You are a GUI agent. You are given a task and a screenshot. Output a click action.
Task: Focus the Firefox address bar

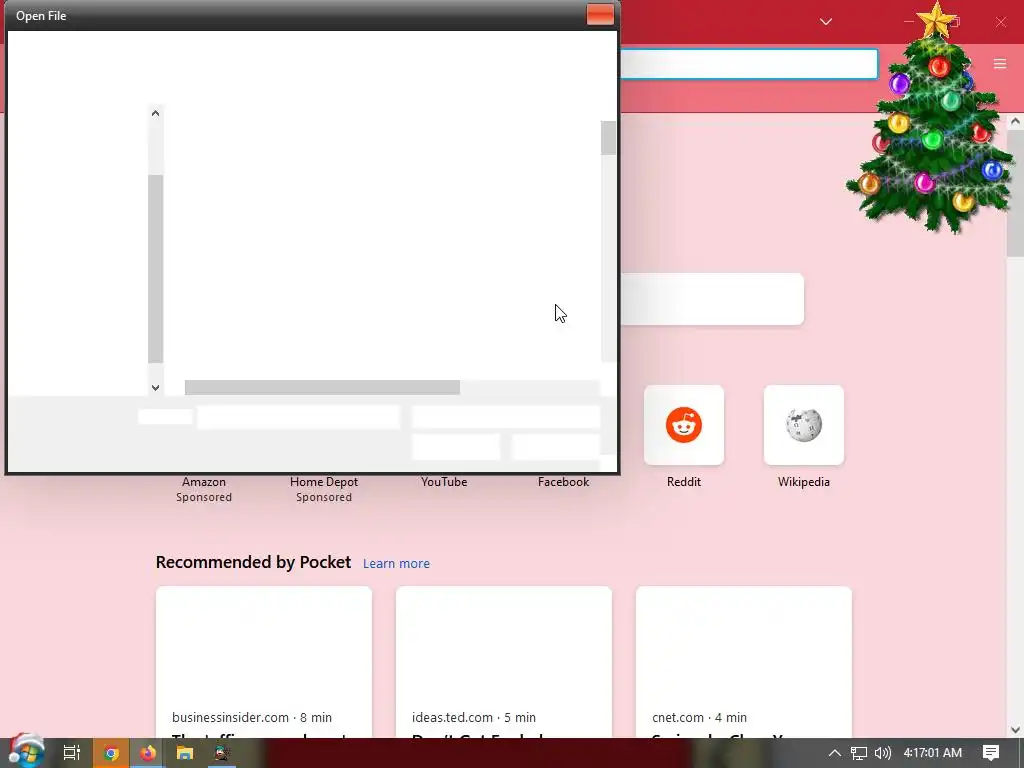point(748,64)
